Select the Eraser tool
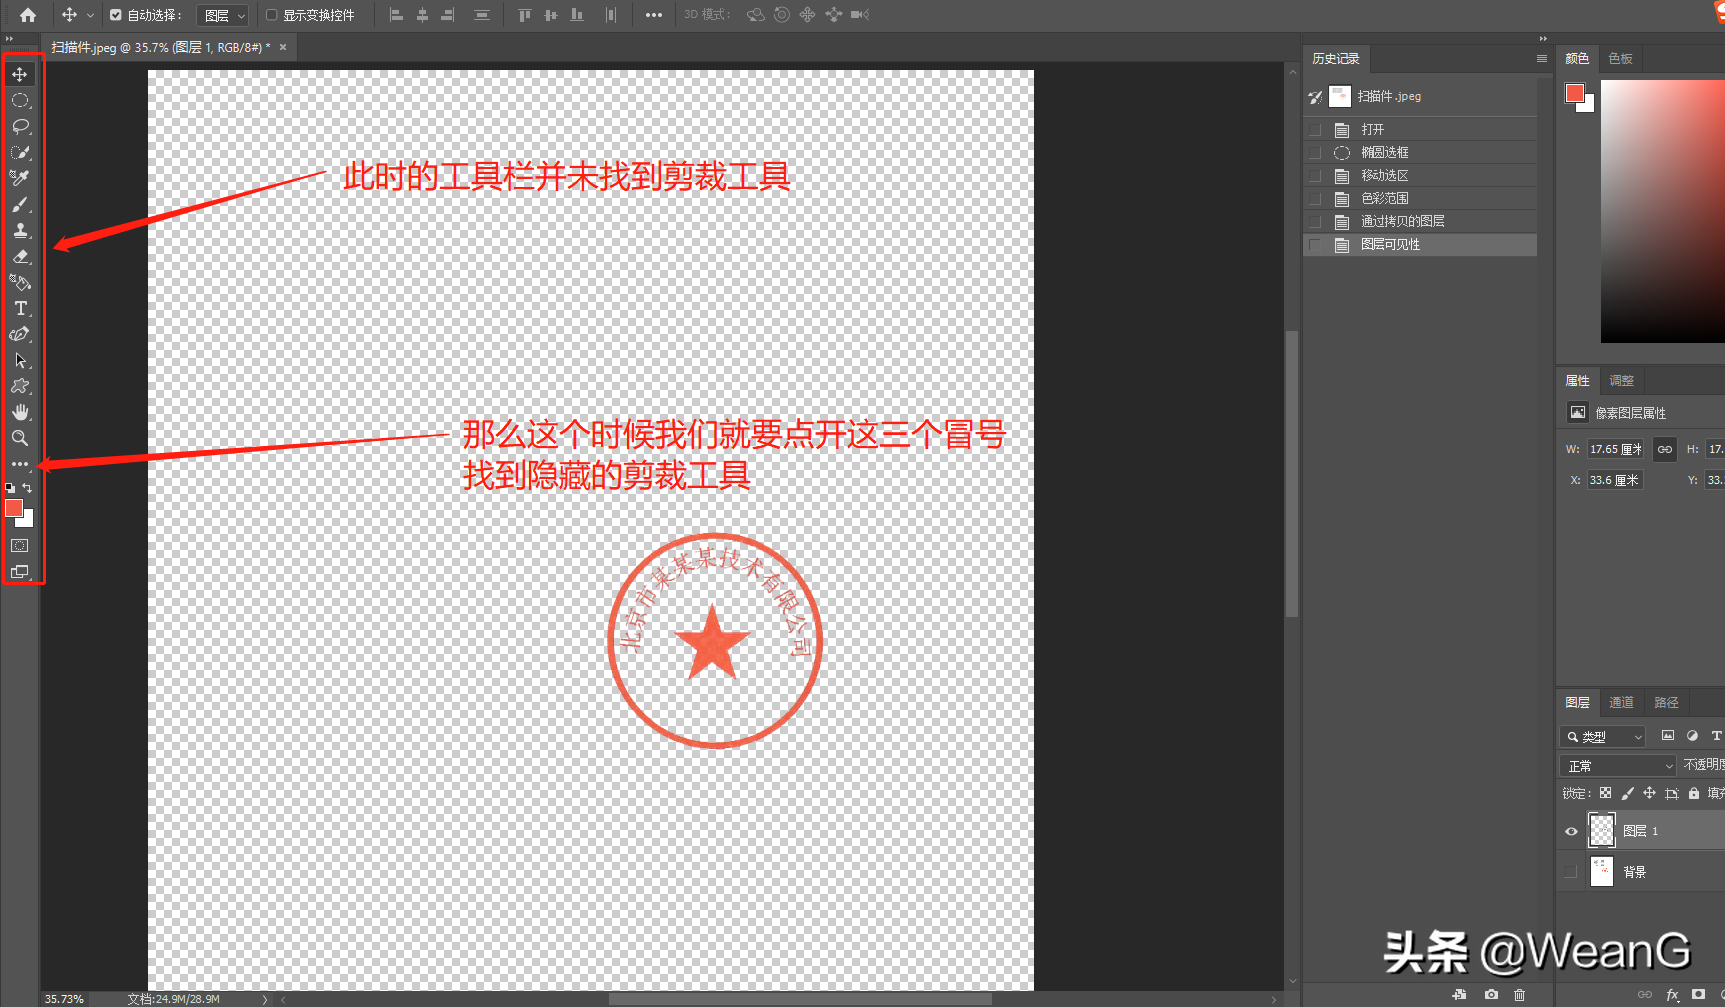 click(20, 256)
